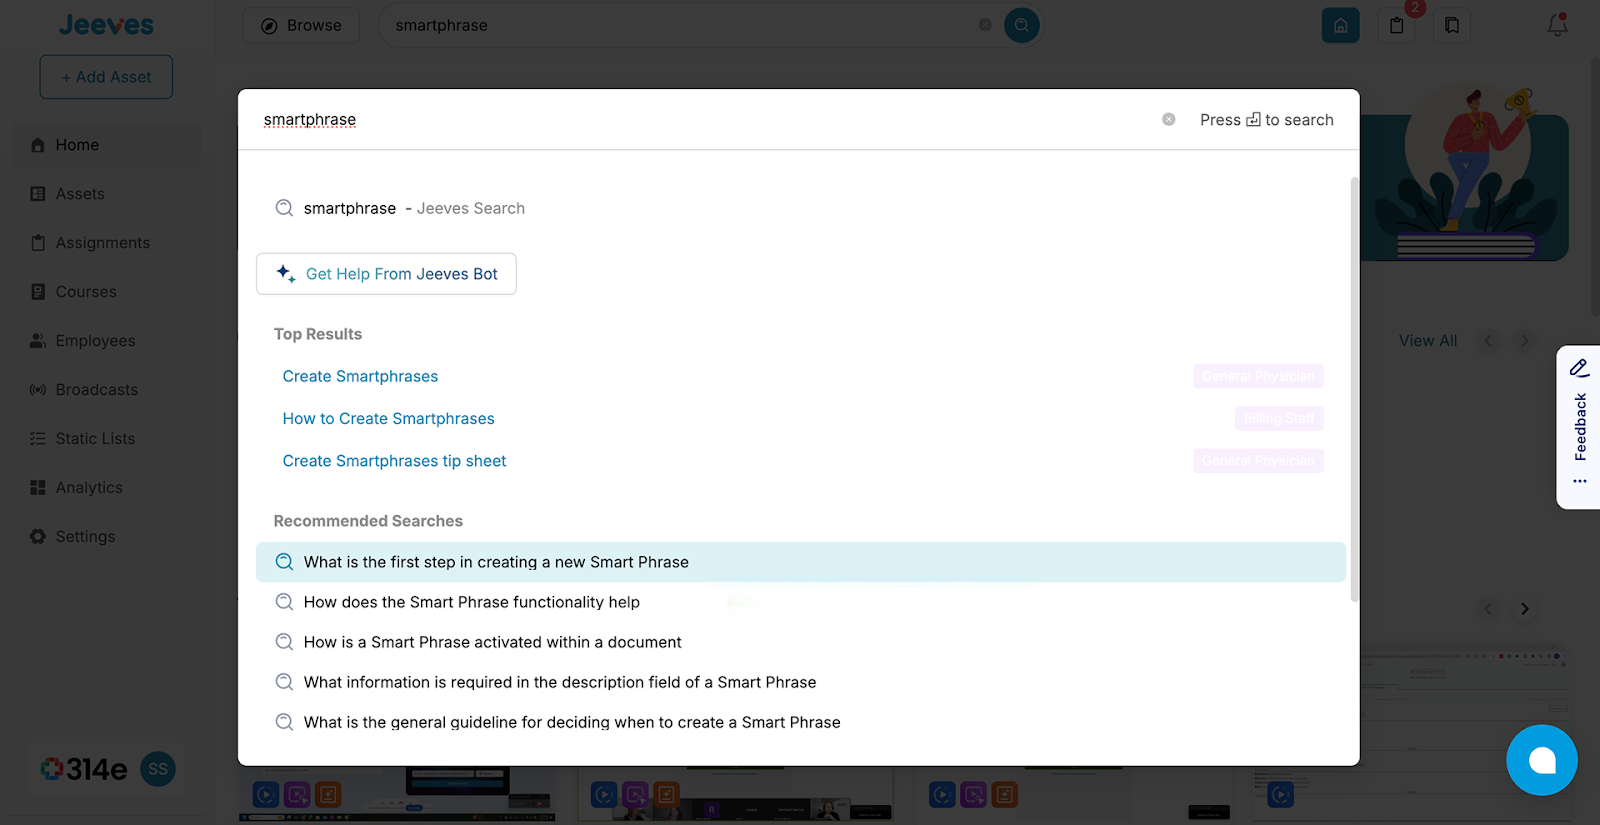Viewport: 1600px width, 825px height.
Task: Open Employees in the sidebar
Action: coord(106,341)
